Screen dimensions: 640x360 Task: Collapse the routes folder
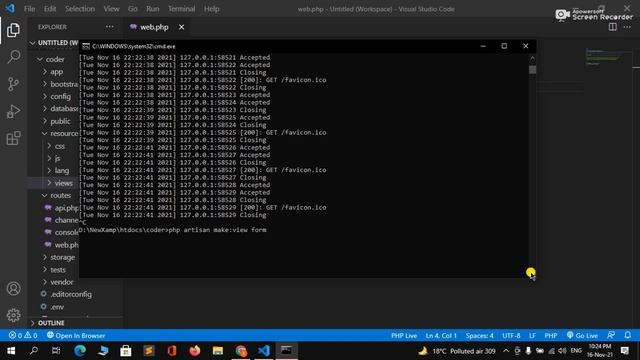[60, 196]
